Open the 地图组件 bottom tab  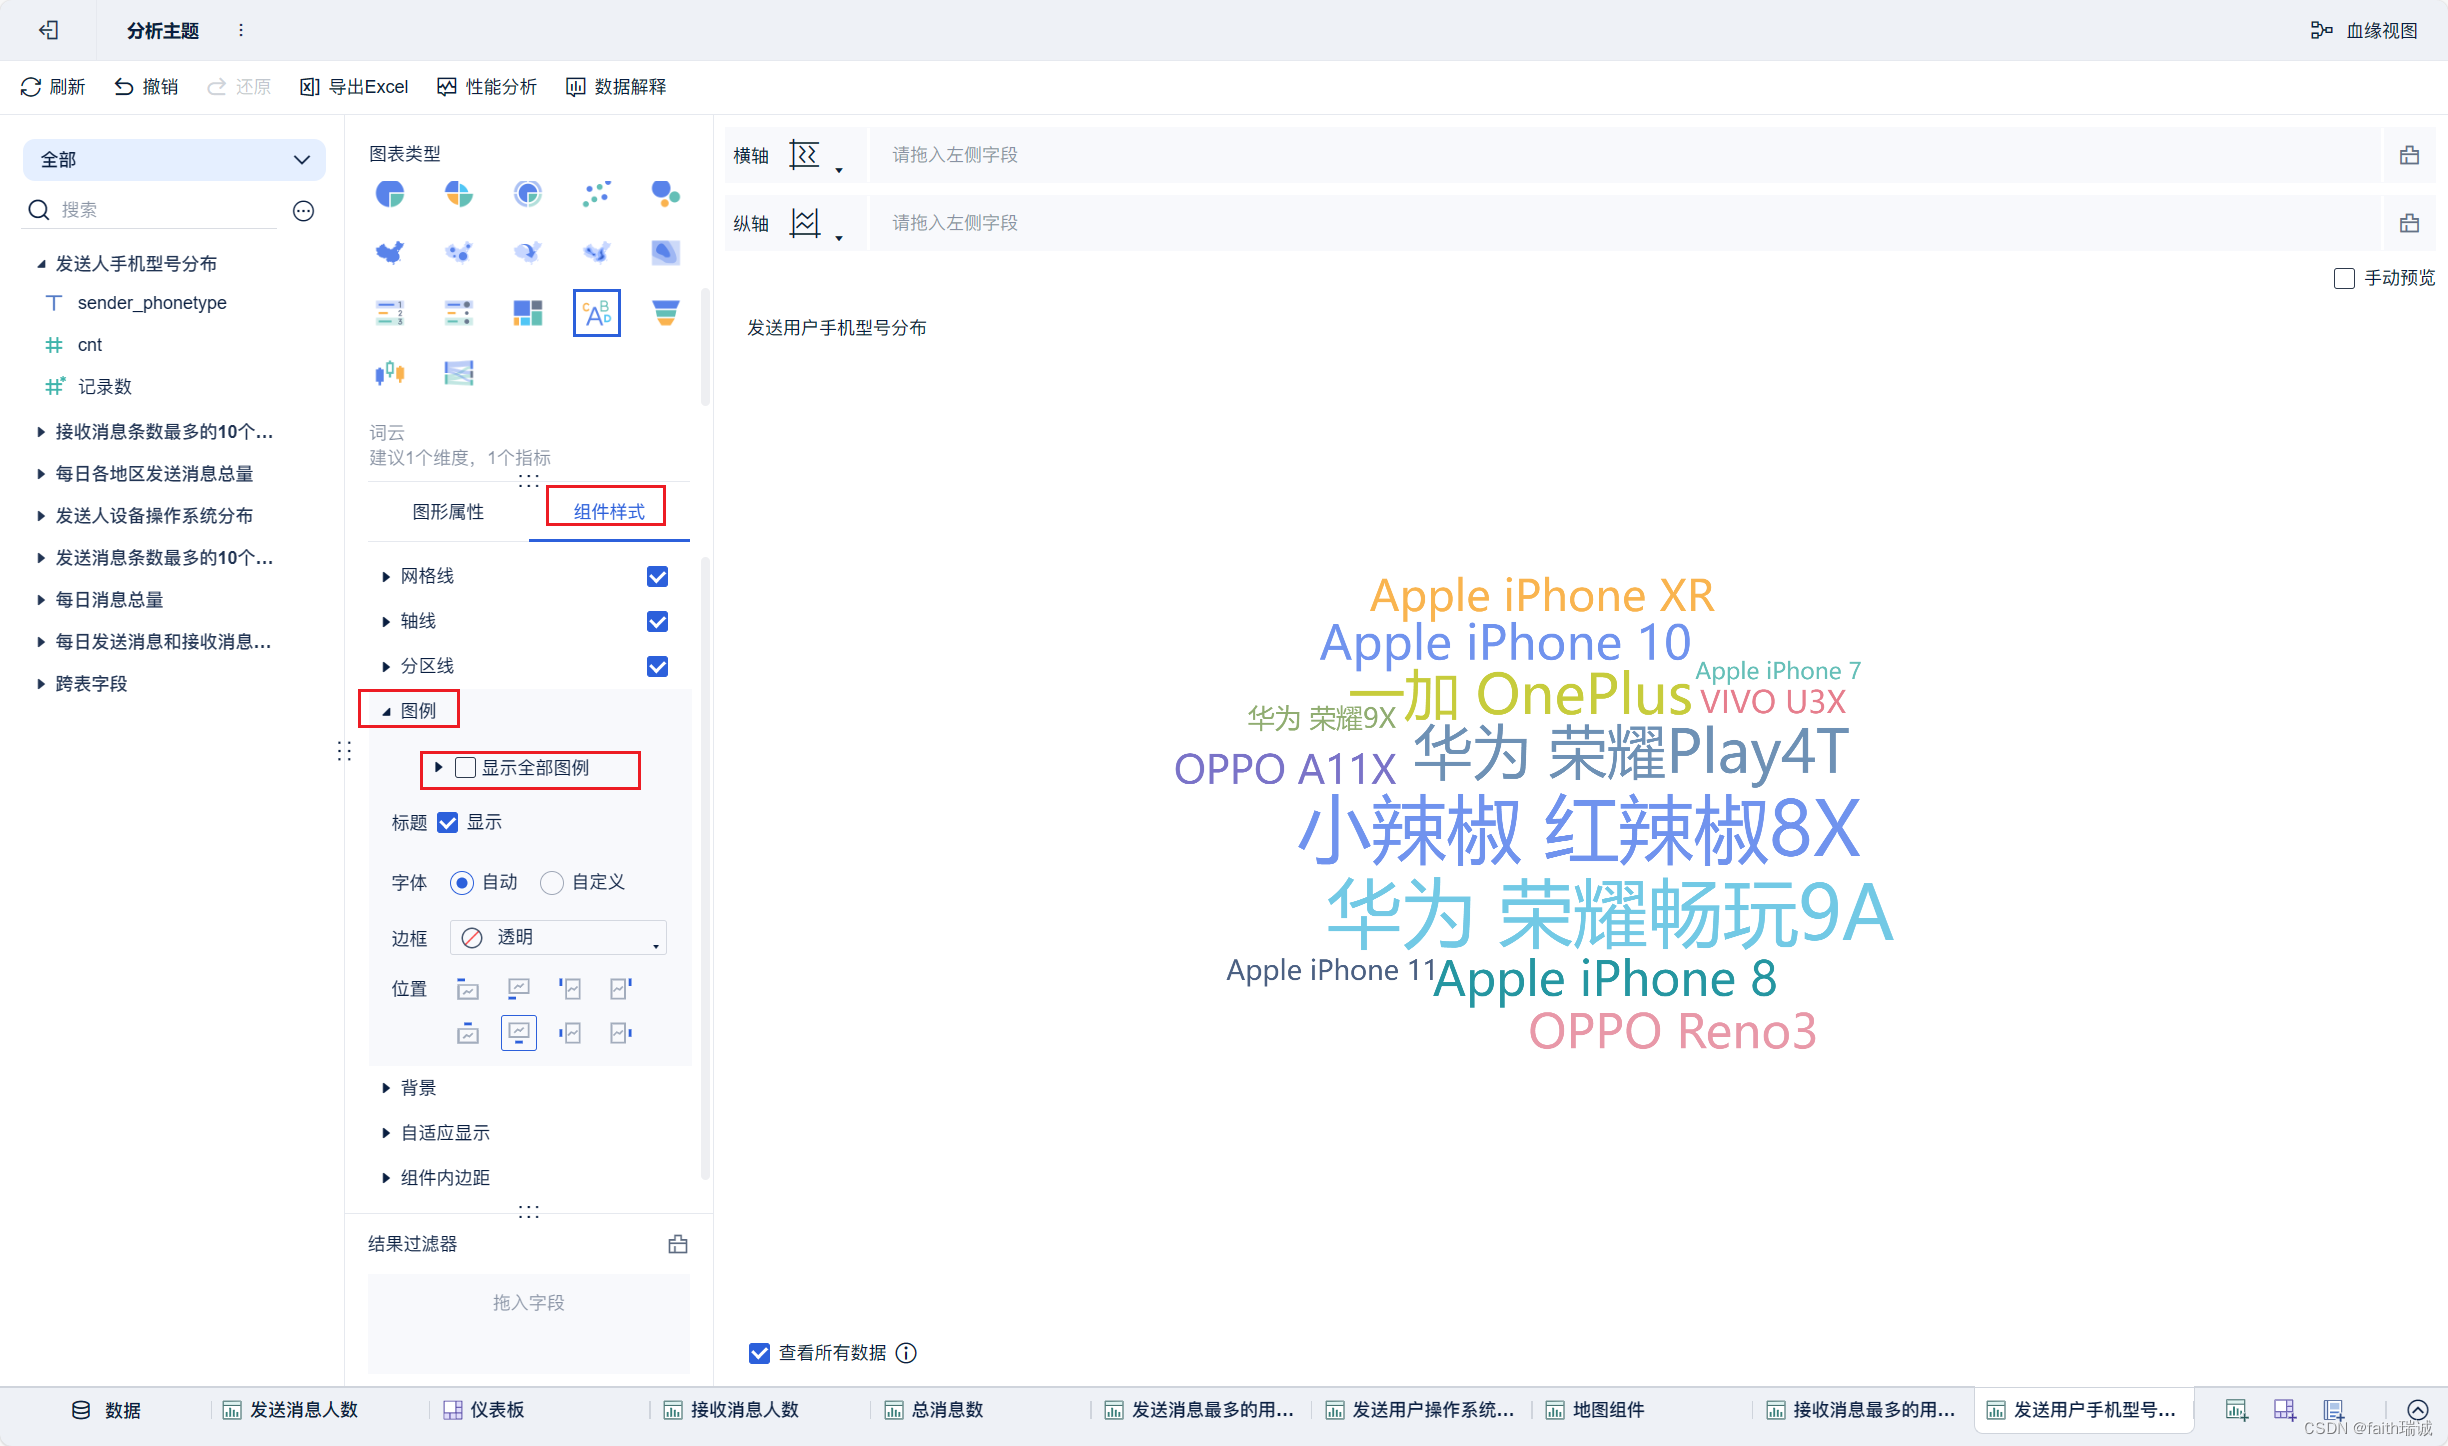[1607, 1410]
